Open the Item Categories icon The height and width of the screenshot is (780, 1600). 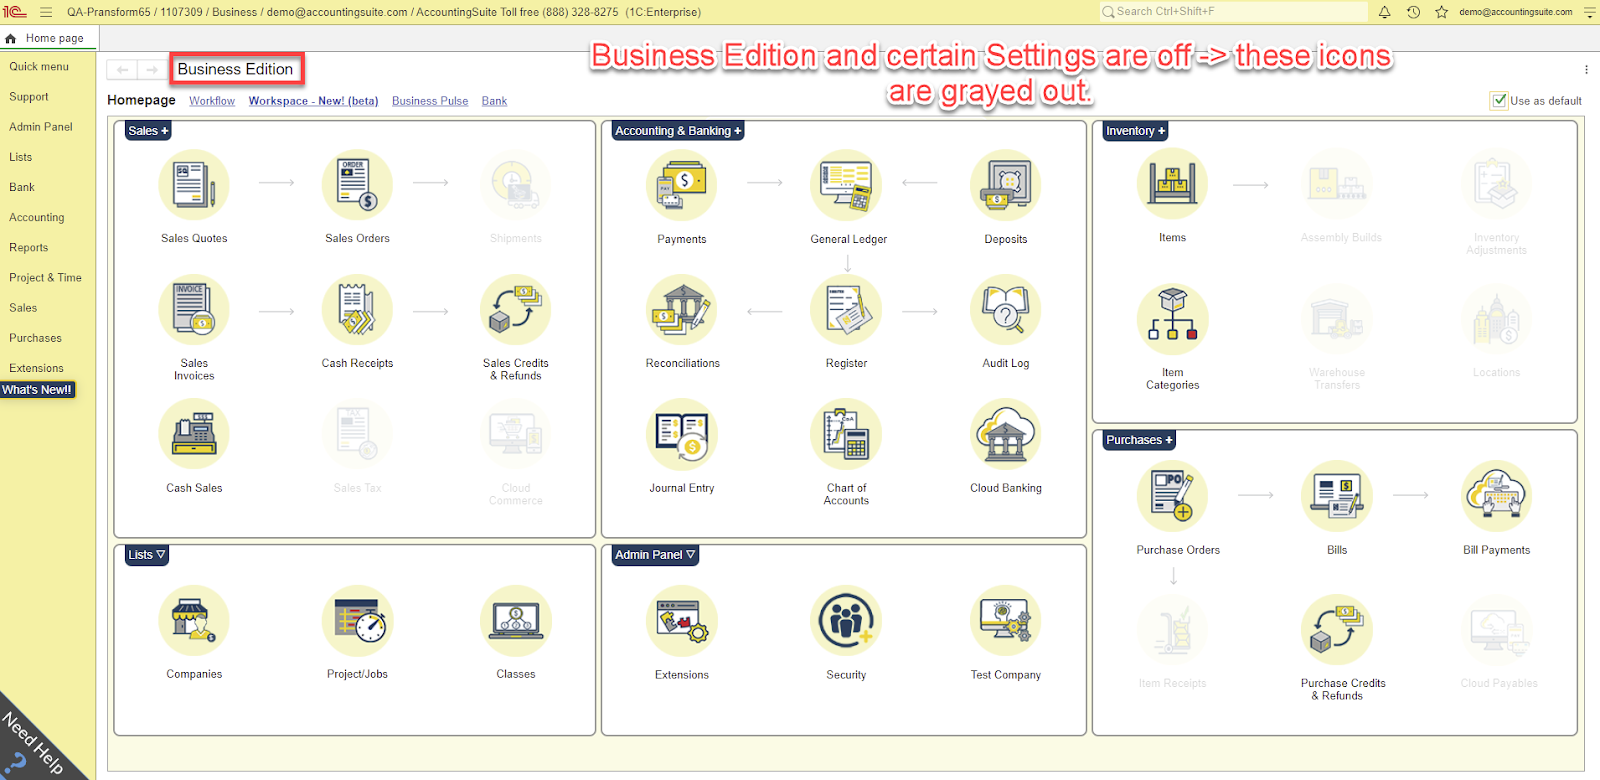1172,319
